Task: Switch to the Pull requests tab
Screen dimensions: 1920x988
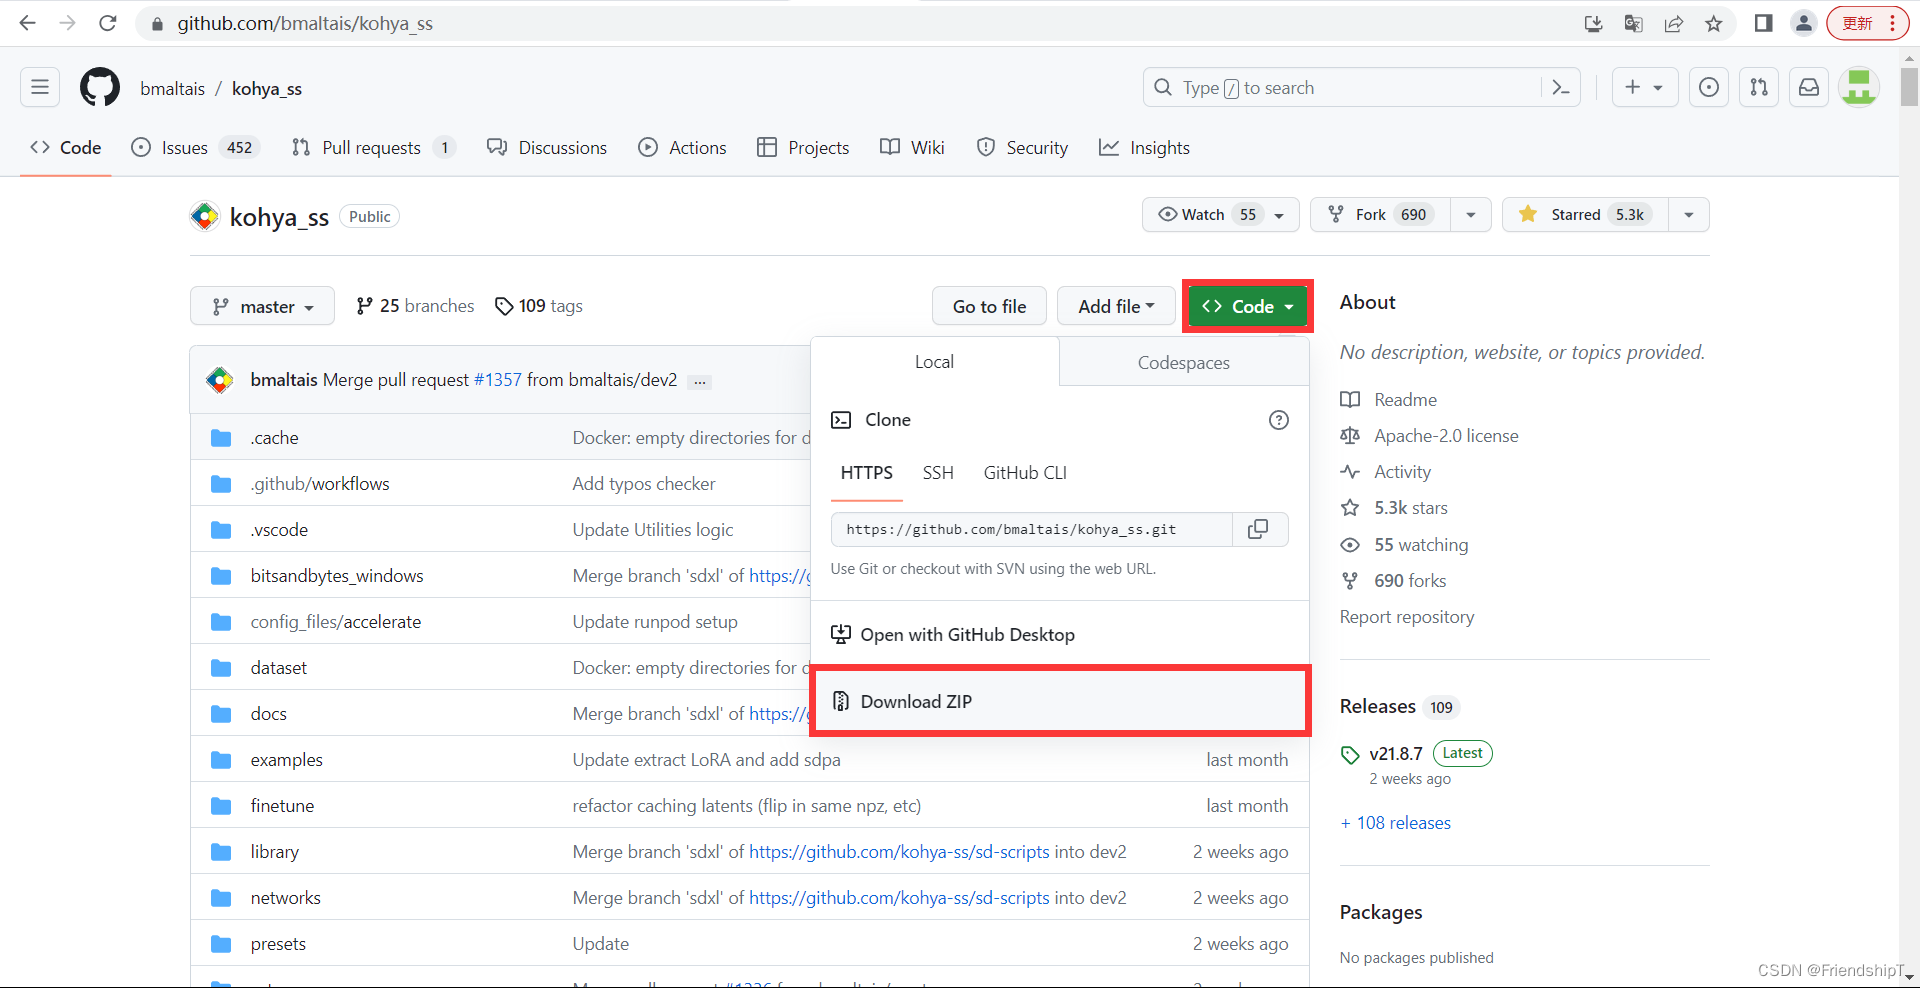Action: [373, 148]
